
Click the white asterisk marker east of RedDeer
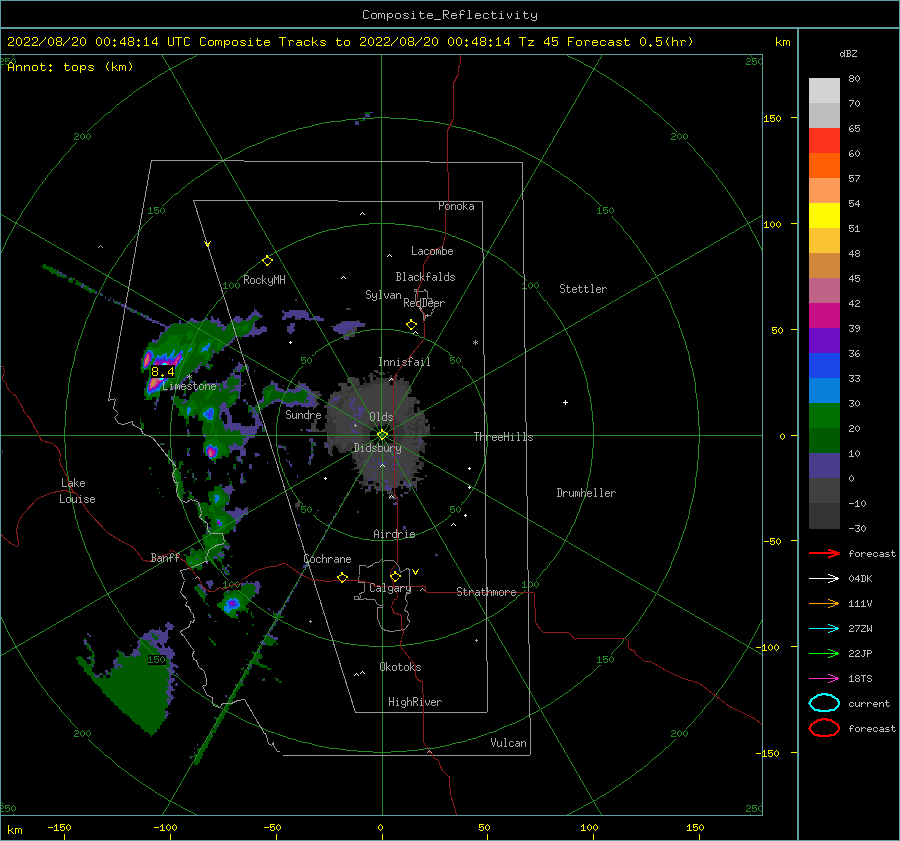(475, 343)
